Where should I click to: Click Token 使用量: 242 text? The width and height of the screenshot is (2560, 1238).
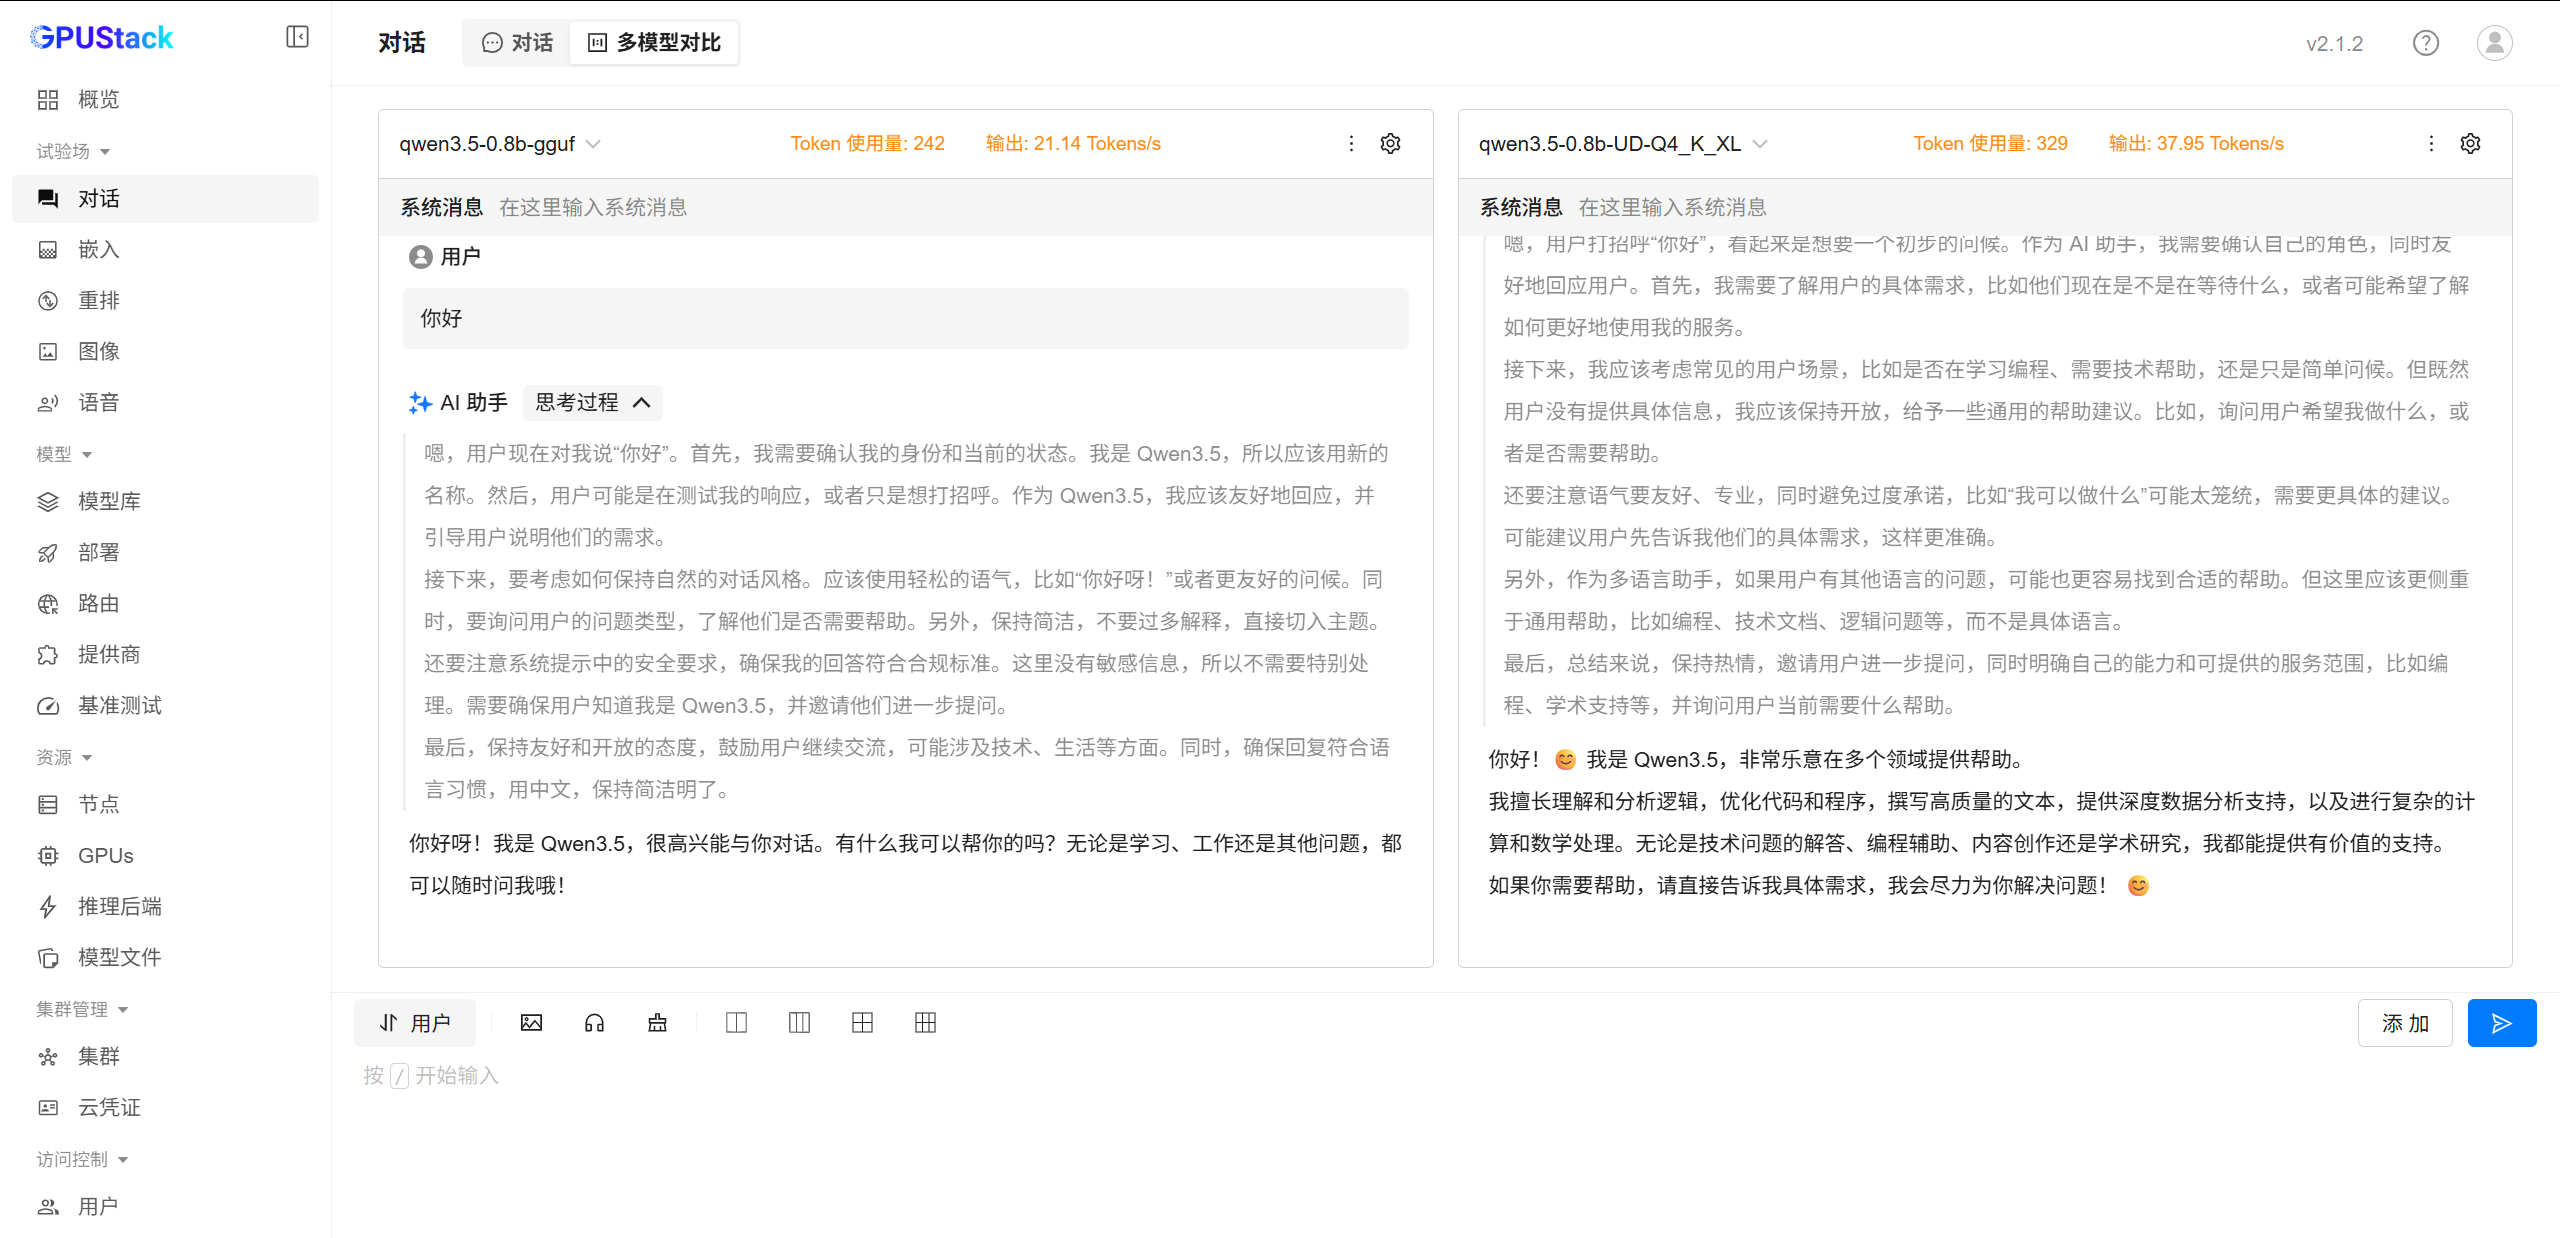pos(867,144)
